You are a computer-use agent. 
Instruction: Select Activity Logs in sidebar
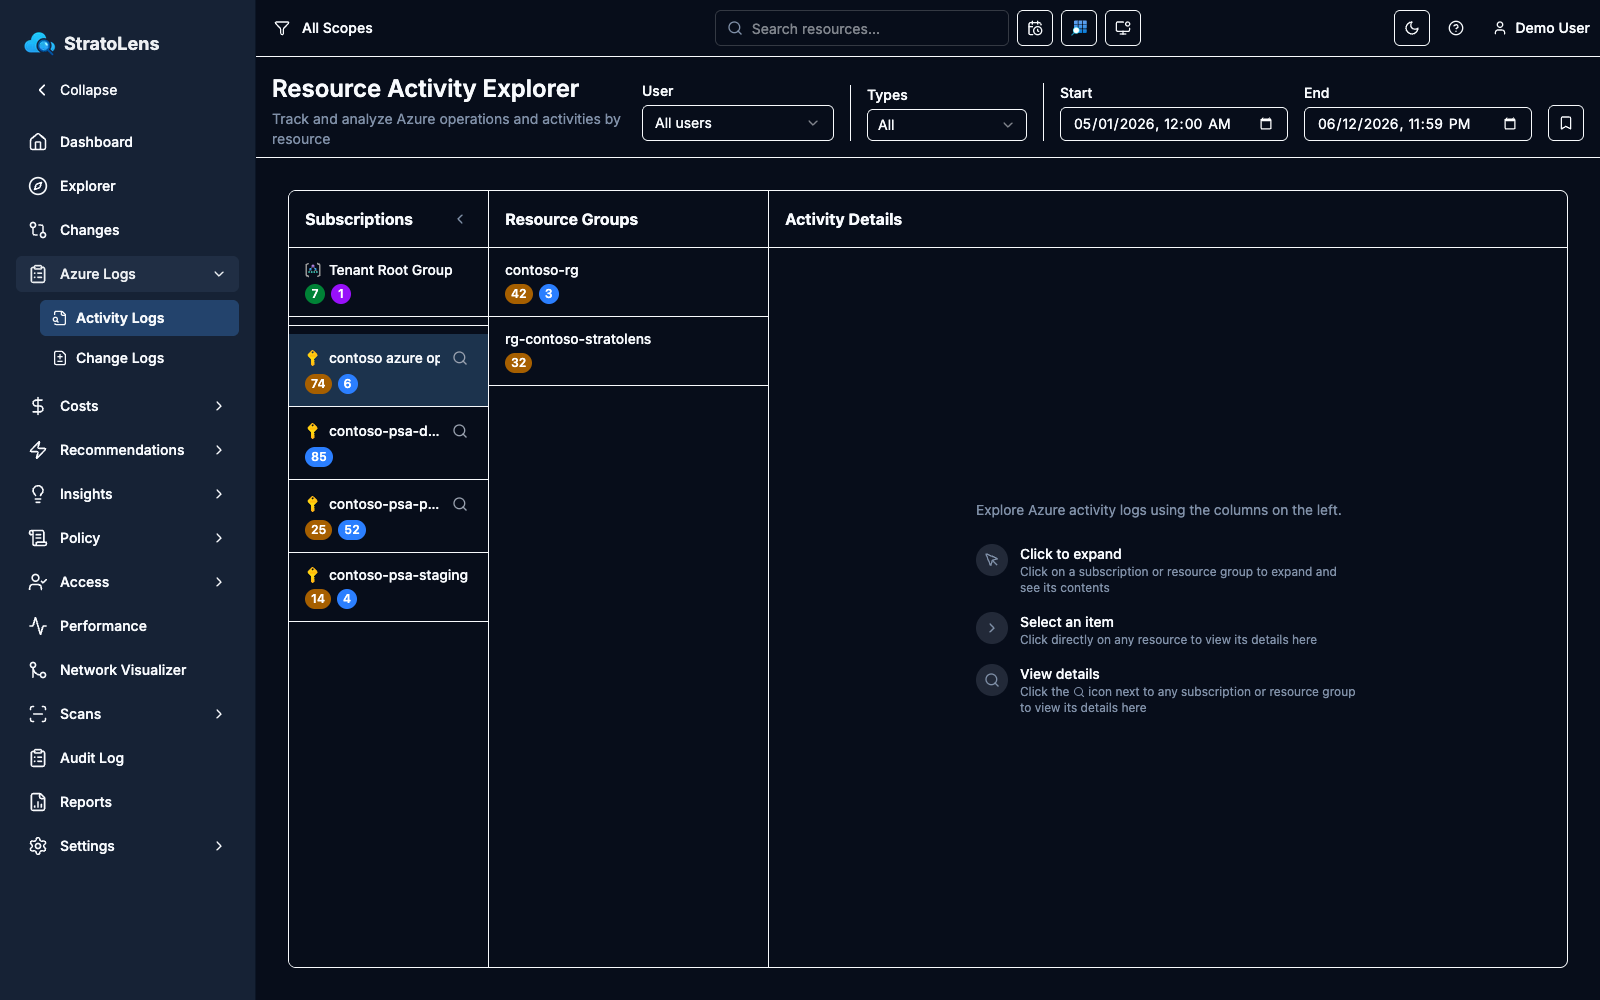(139, 318)
